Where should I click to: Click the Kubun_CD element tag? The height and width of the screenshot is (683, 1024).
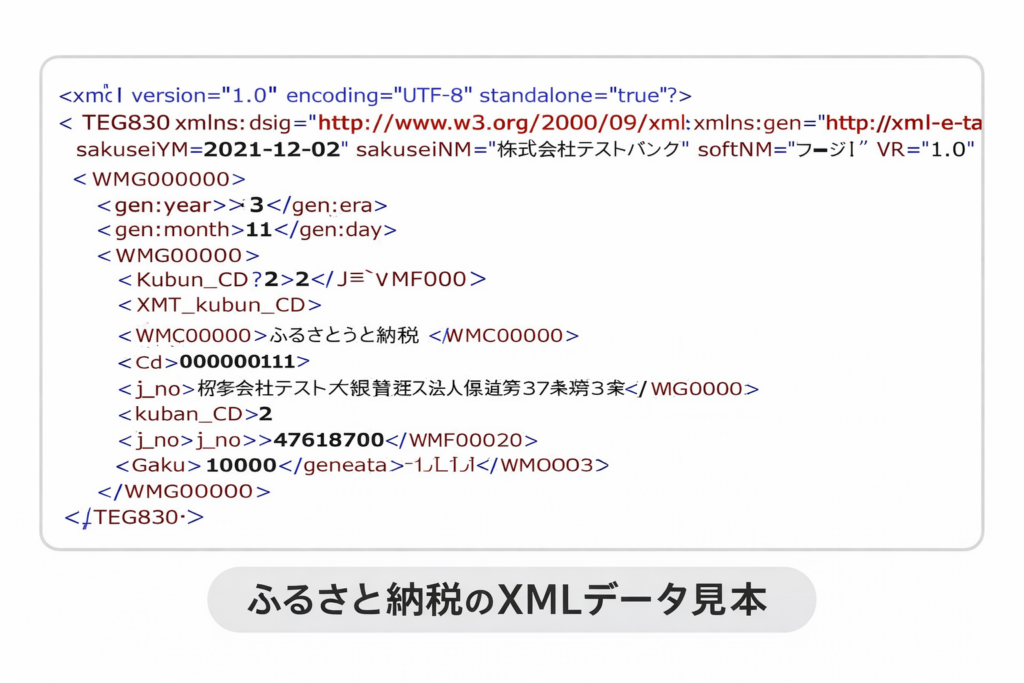pos(189,279)
